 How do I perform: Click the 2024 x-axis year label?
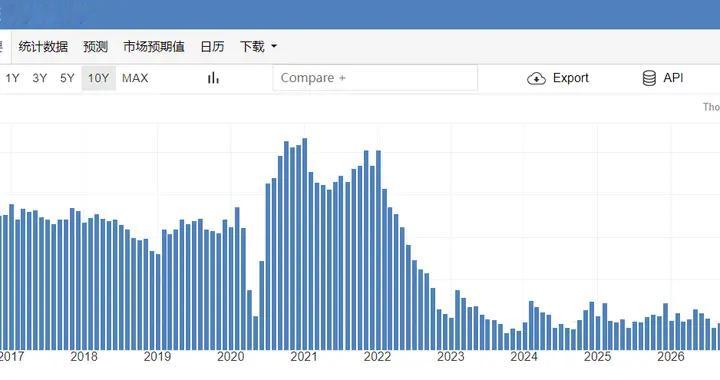524,357
